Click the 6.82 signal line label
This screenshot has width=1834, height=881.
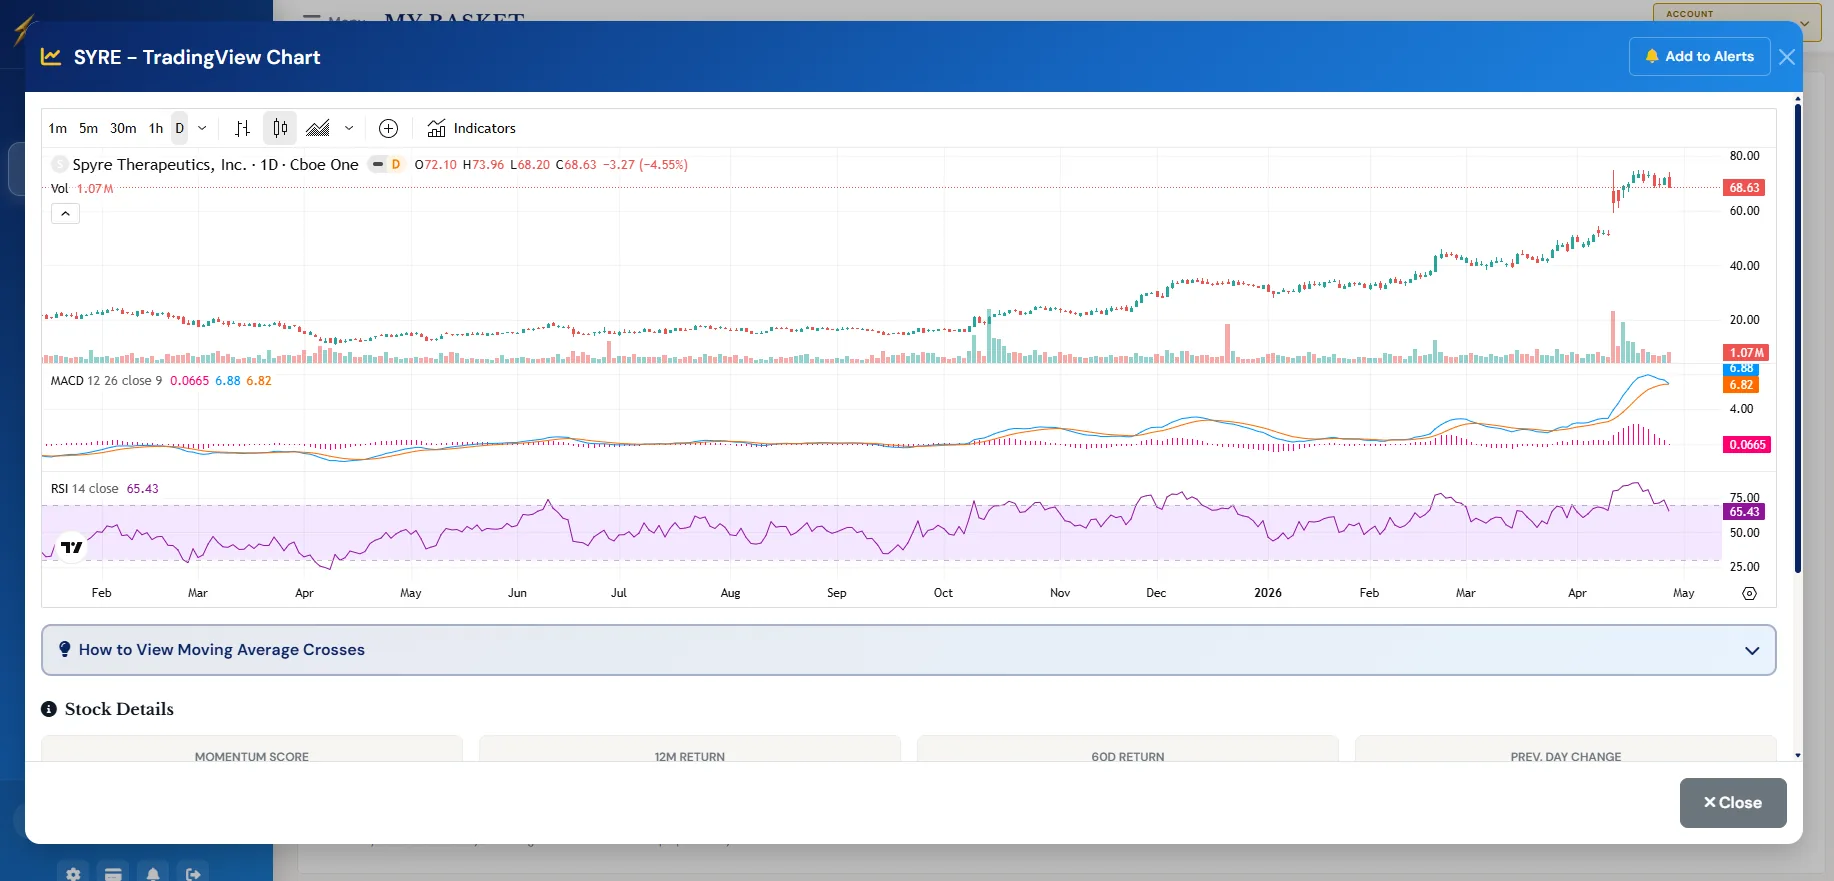[1741, 384]
